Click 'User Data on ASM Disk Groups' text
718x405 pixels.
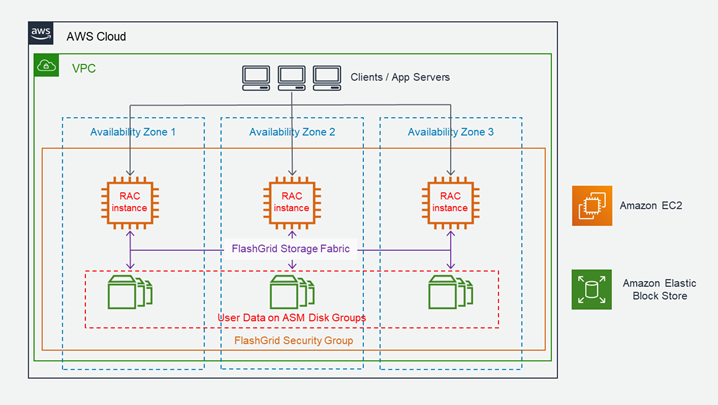coord(292,317)
